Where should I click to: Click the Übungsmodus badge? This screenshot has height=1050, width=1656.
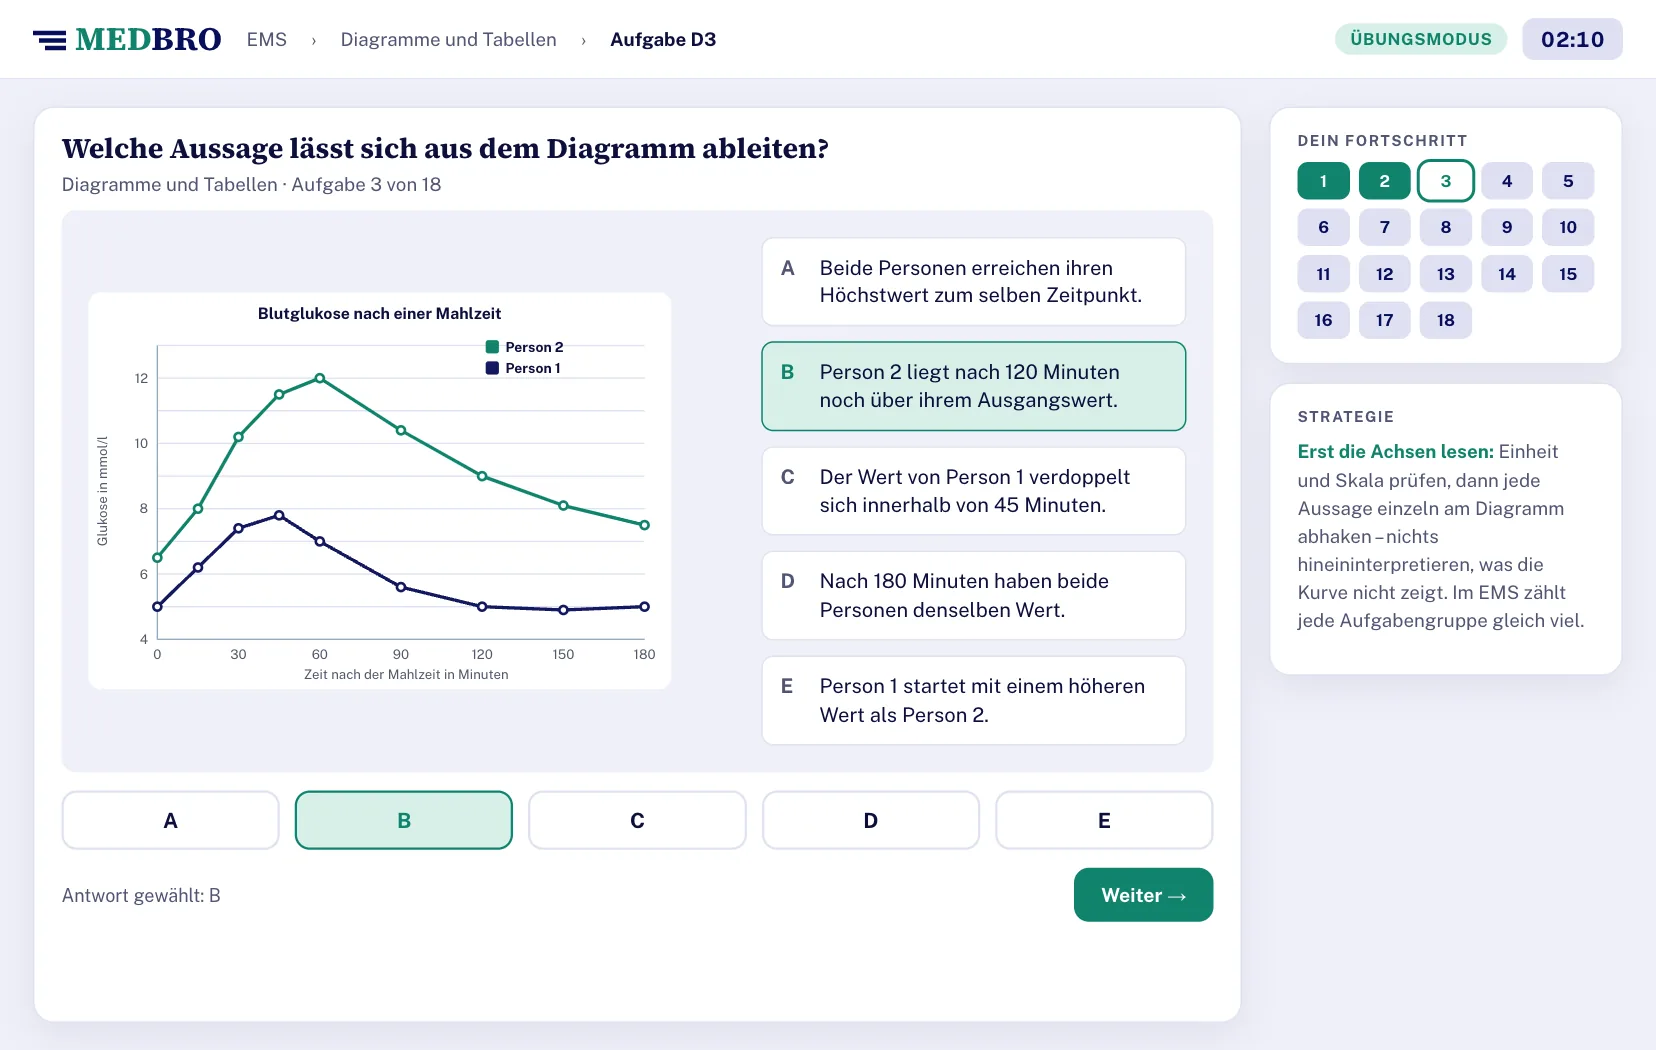point(1420,39)
